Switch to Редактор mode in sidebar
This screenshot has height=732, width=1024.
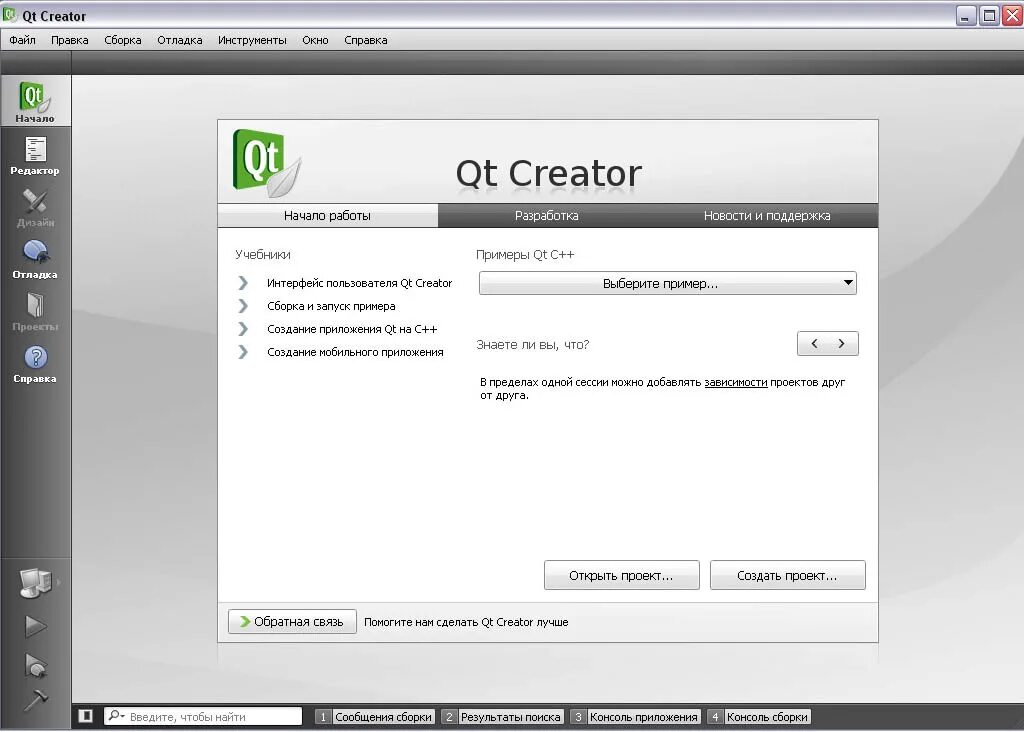point(35,155)
